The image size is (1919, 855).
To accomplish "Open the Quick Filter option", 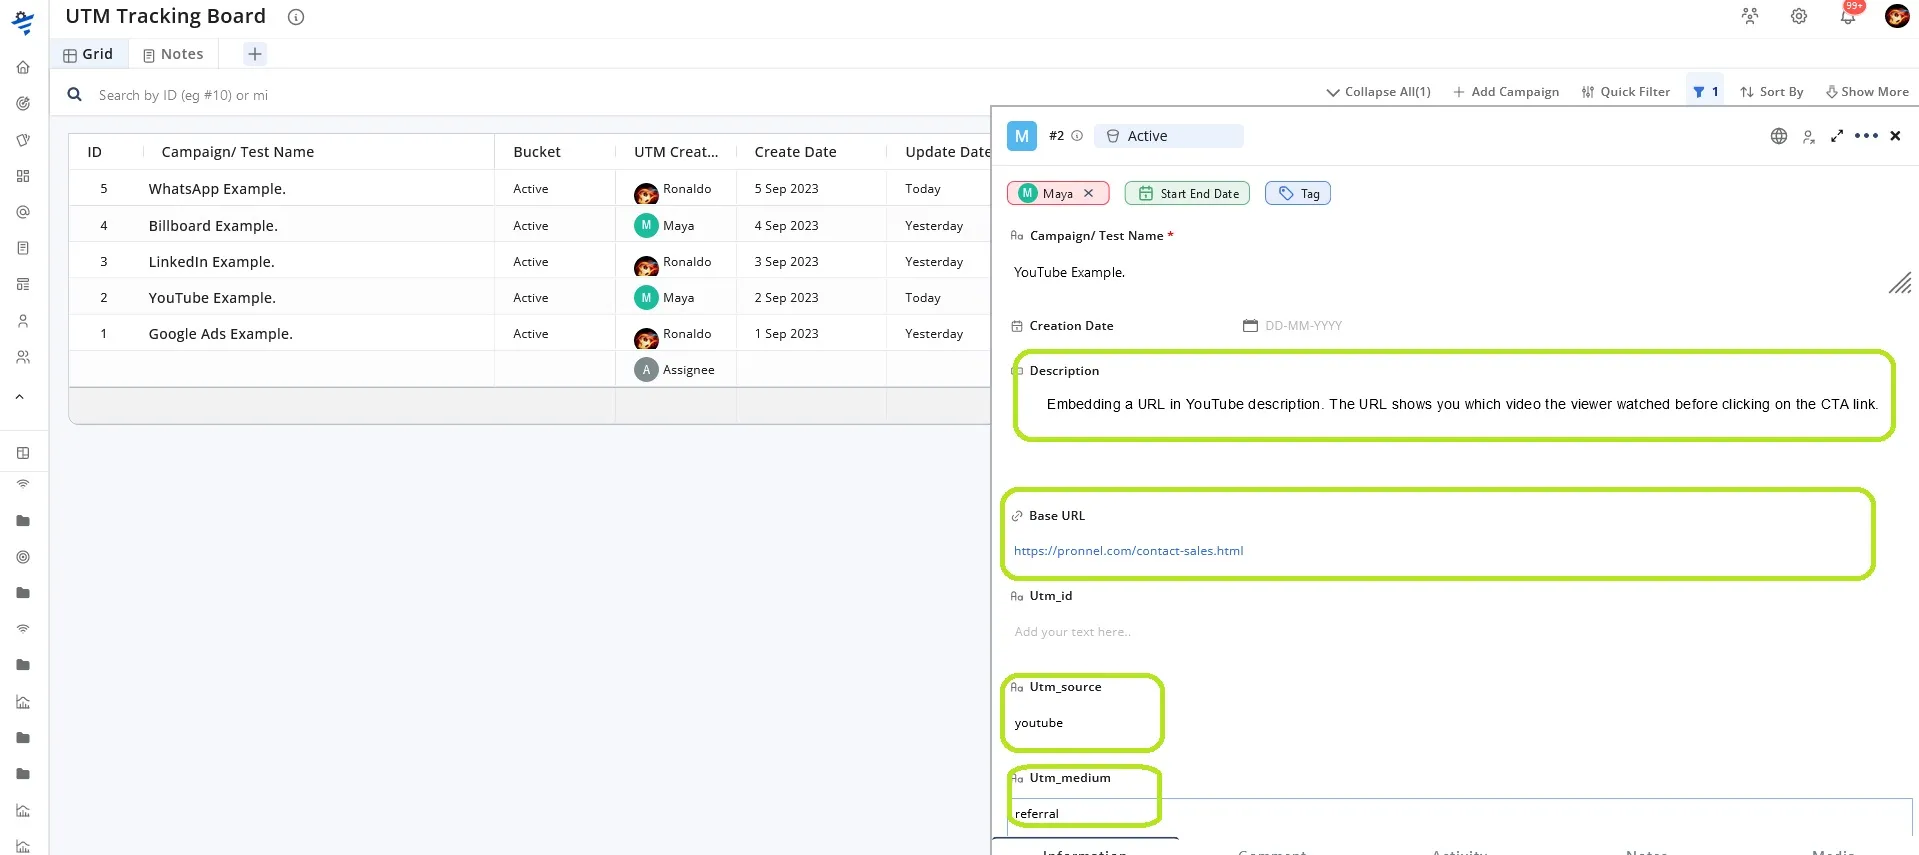I will (x=1625, y=92).
